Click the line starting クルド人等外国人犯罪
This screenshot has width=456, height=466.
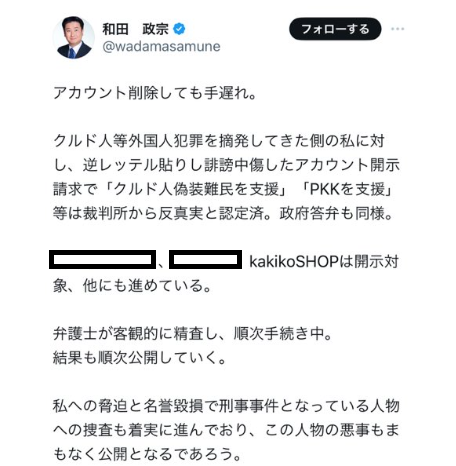(219, 141)
